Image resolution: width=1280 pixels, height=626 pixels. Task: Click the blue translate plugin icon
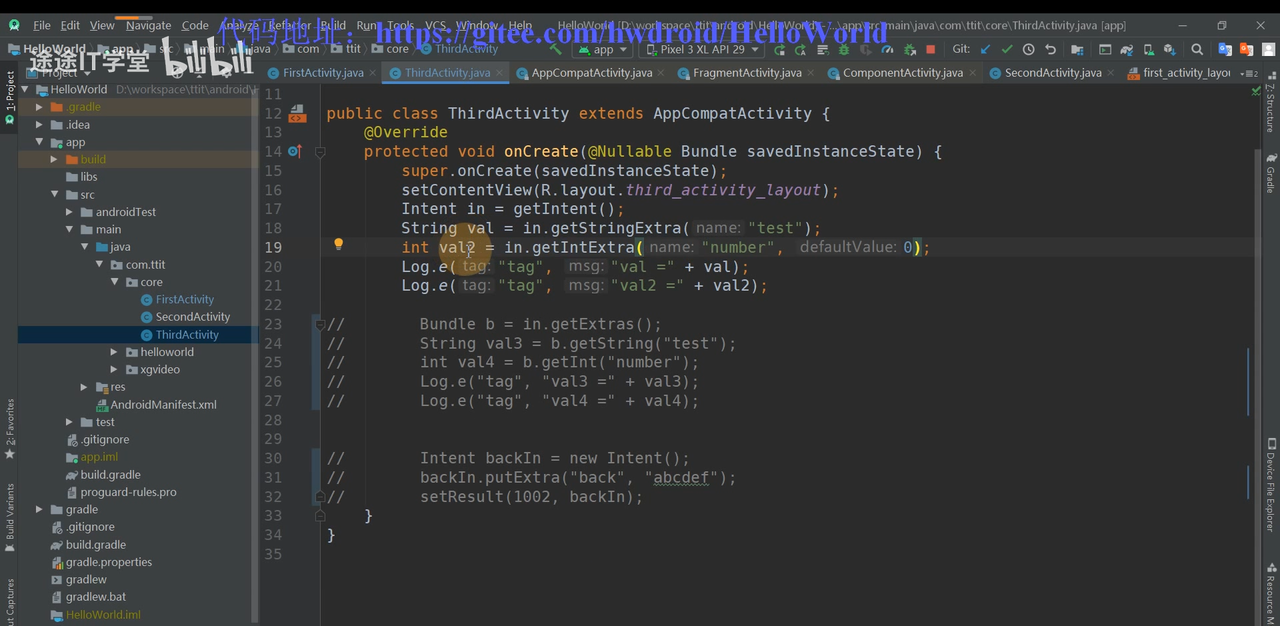tap(1225, 49)
